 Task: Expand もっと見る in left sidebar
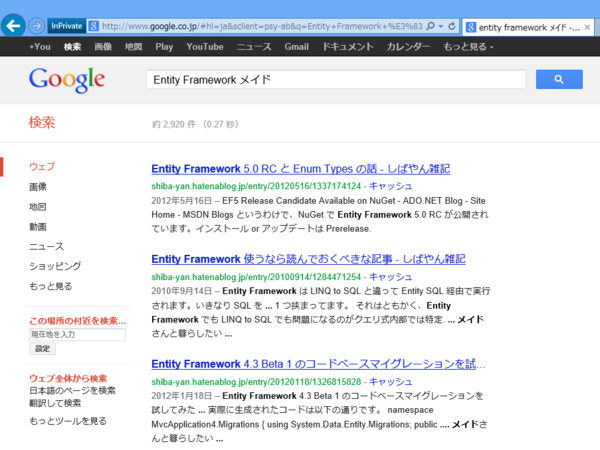pyautogui.click(x=51, y=286)
